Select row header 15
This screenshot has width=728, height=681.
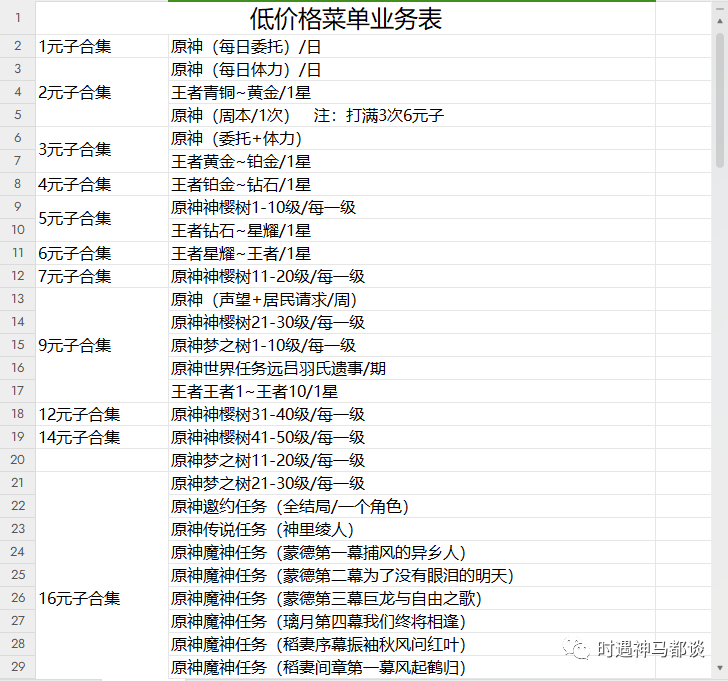pyautogui.click(x=18, y=345)
